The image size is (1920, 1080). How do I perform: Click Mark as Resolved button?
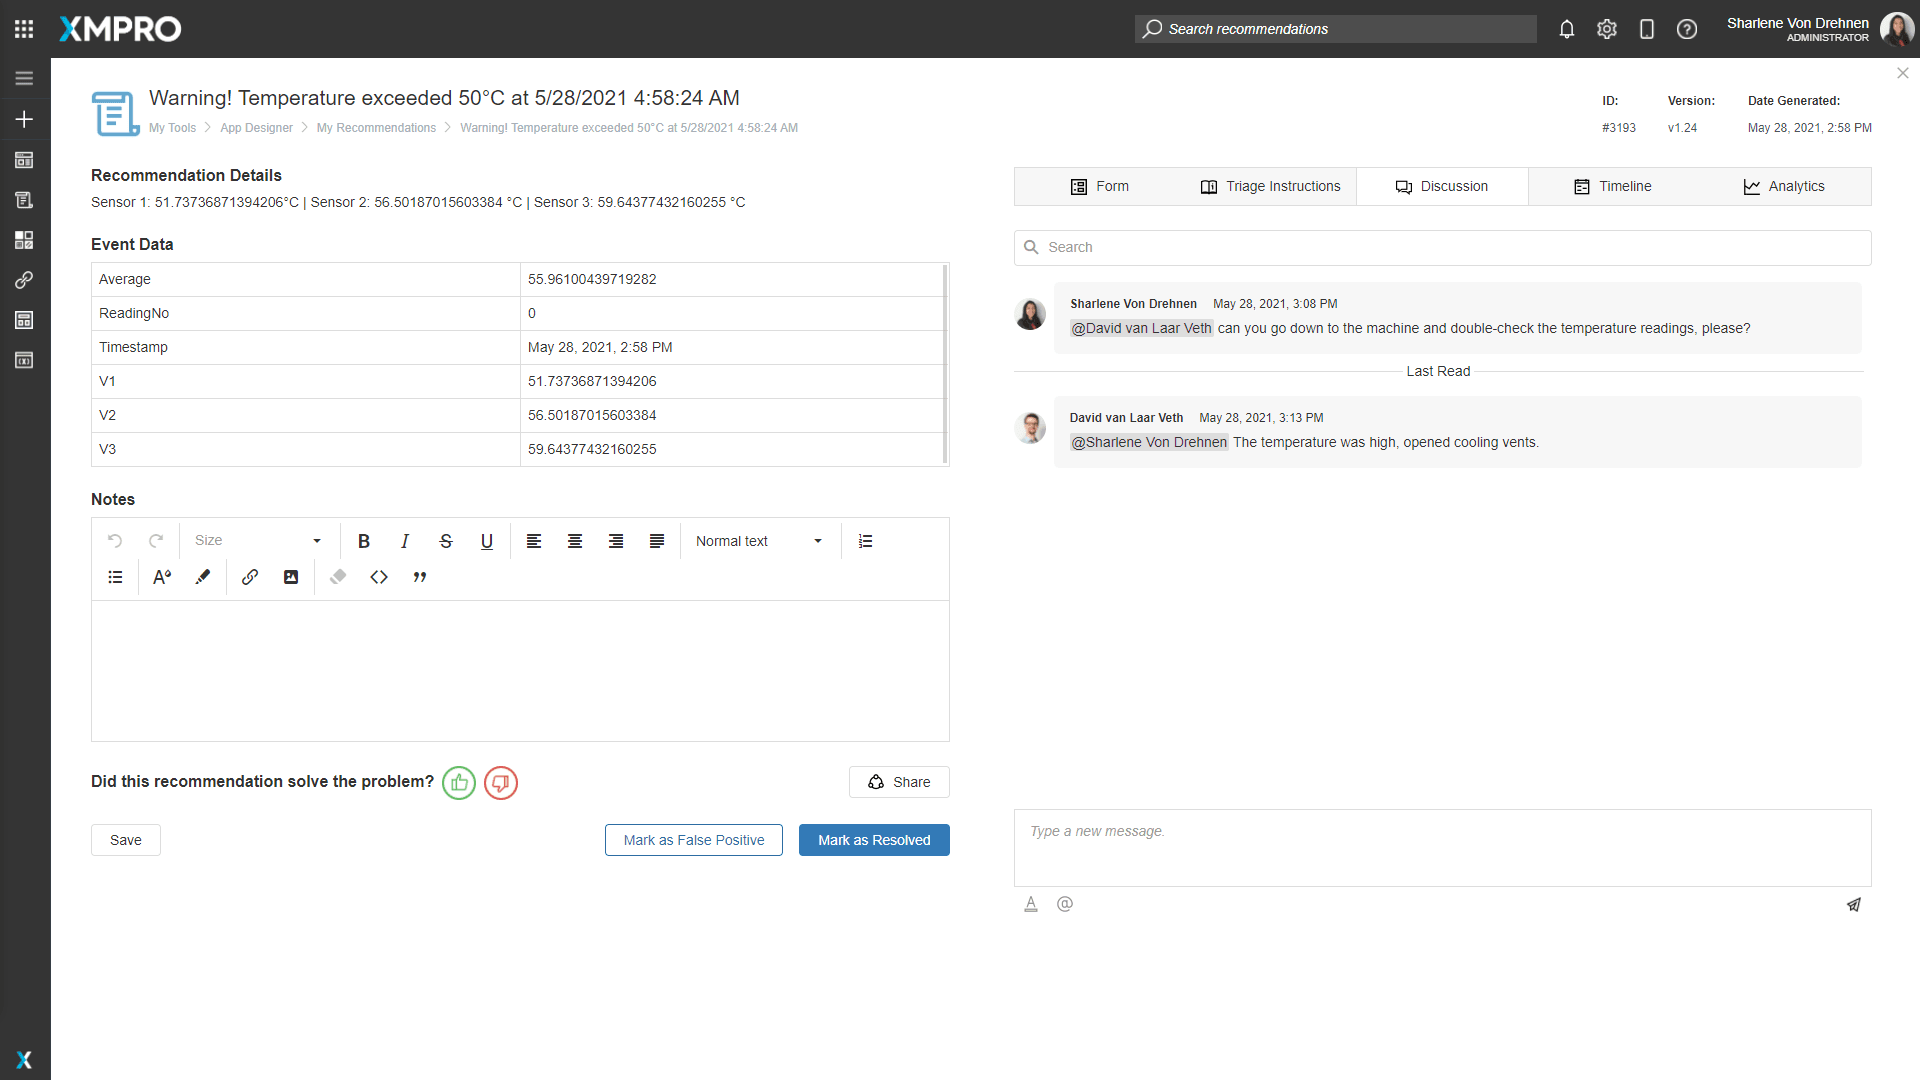[x=874, y=839]
